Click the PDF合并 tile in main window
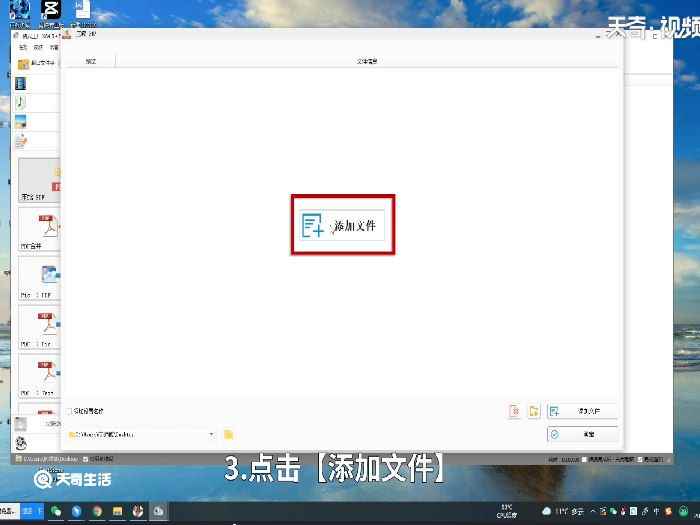 (39, 229)
